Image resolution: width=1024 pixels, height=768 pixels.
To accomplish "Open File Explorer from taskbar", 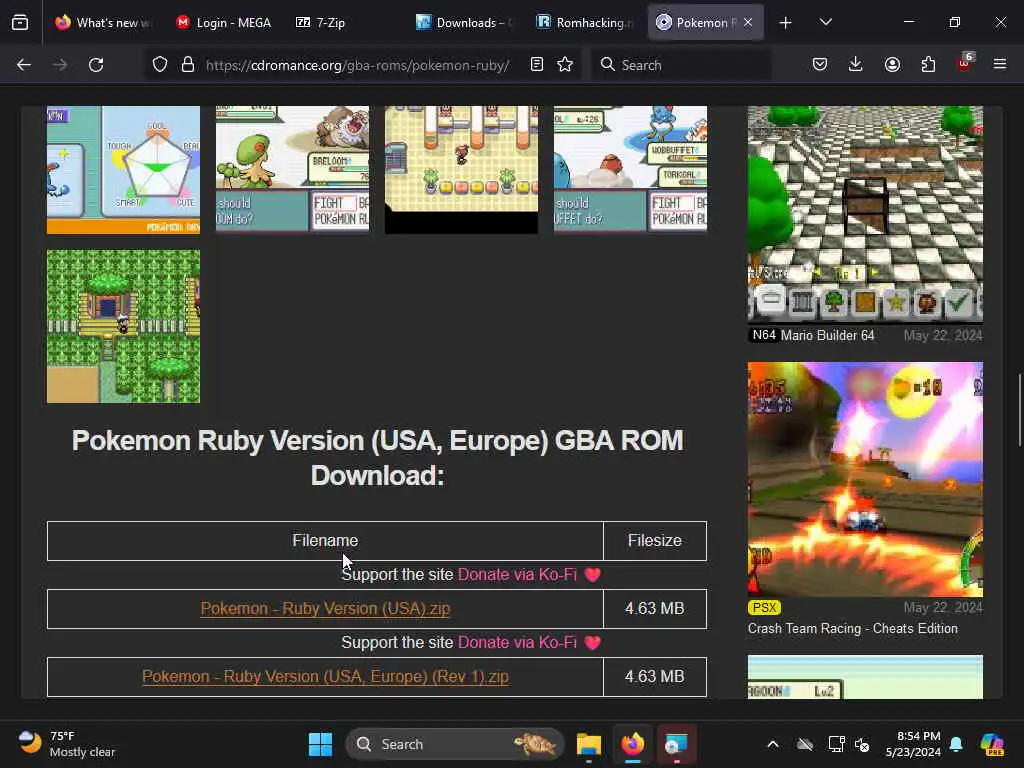I will coord(588,744).
